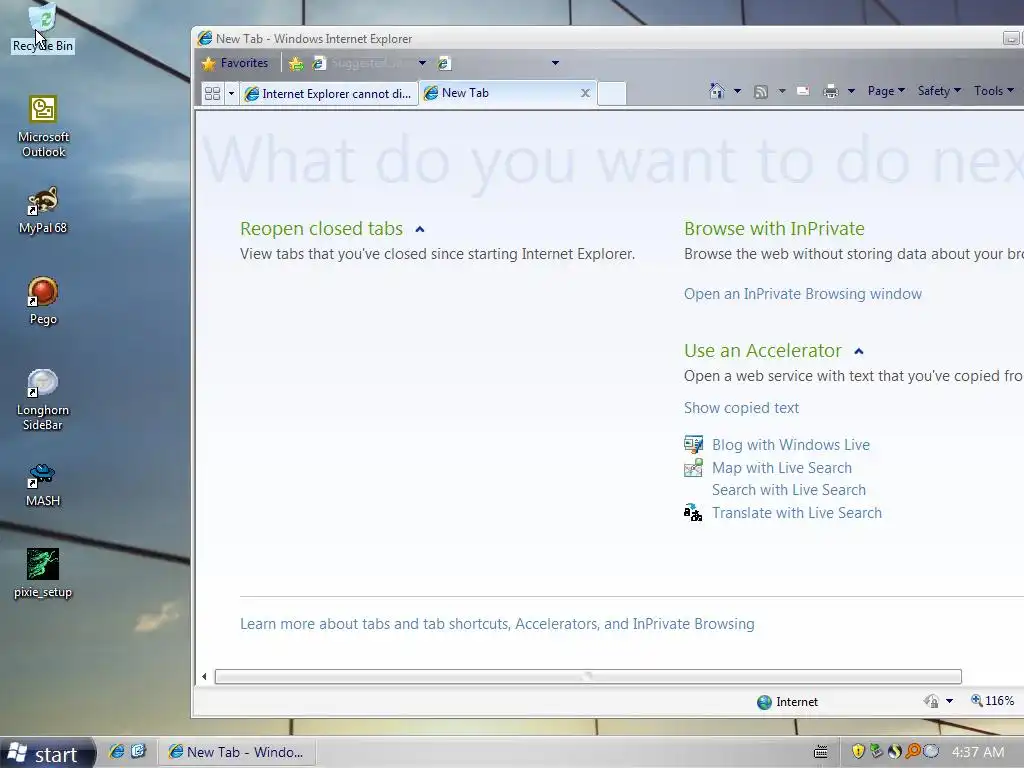Open the Page menu
The image size is (1024, 768).
point(886,91)
